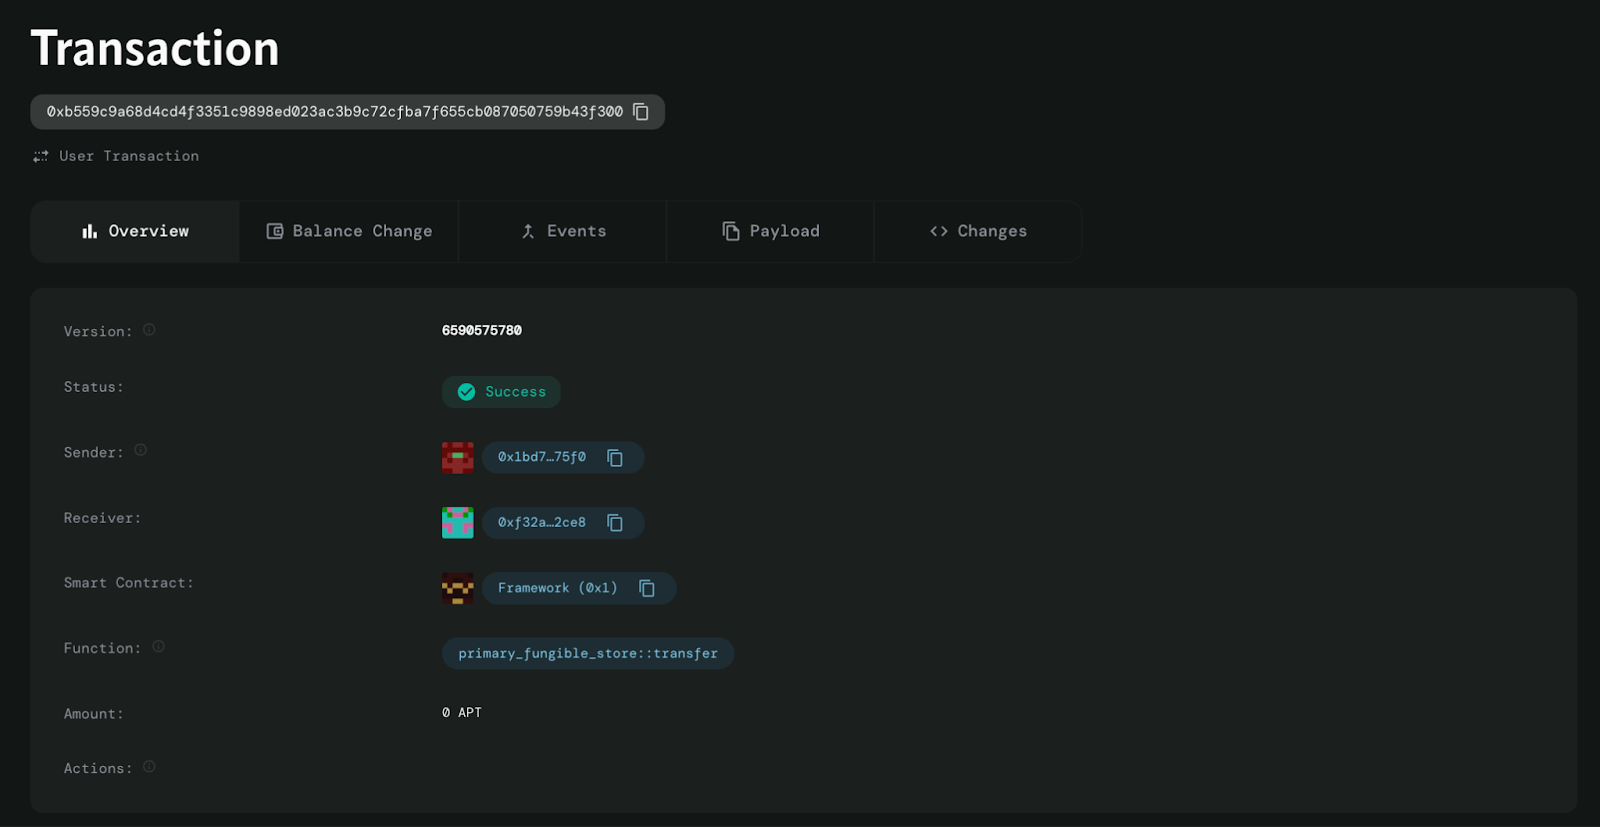Click the Function info icon
This screenshot has height=827, width=1600.
(x=158, y=647)
